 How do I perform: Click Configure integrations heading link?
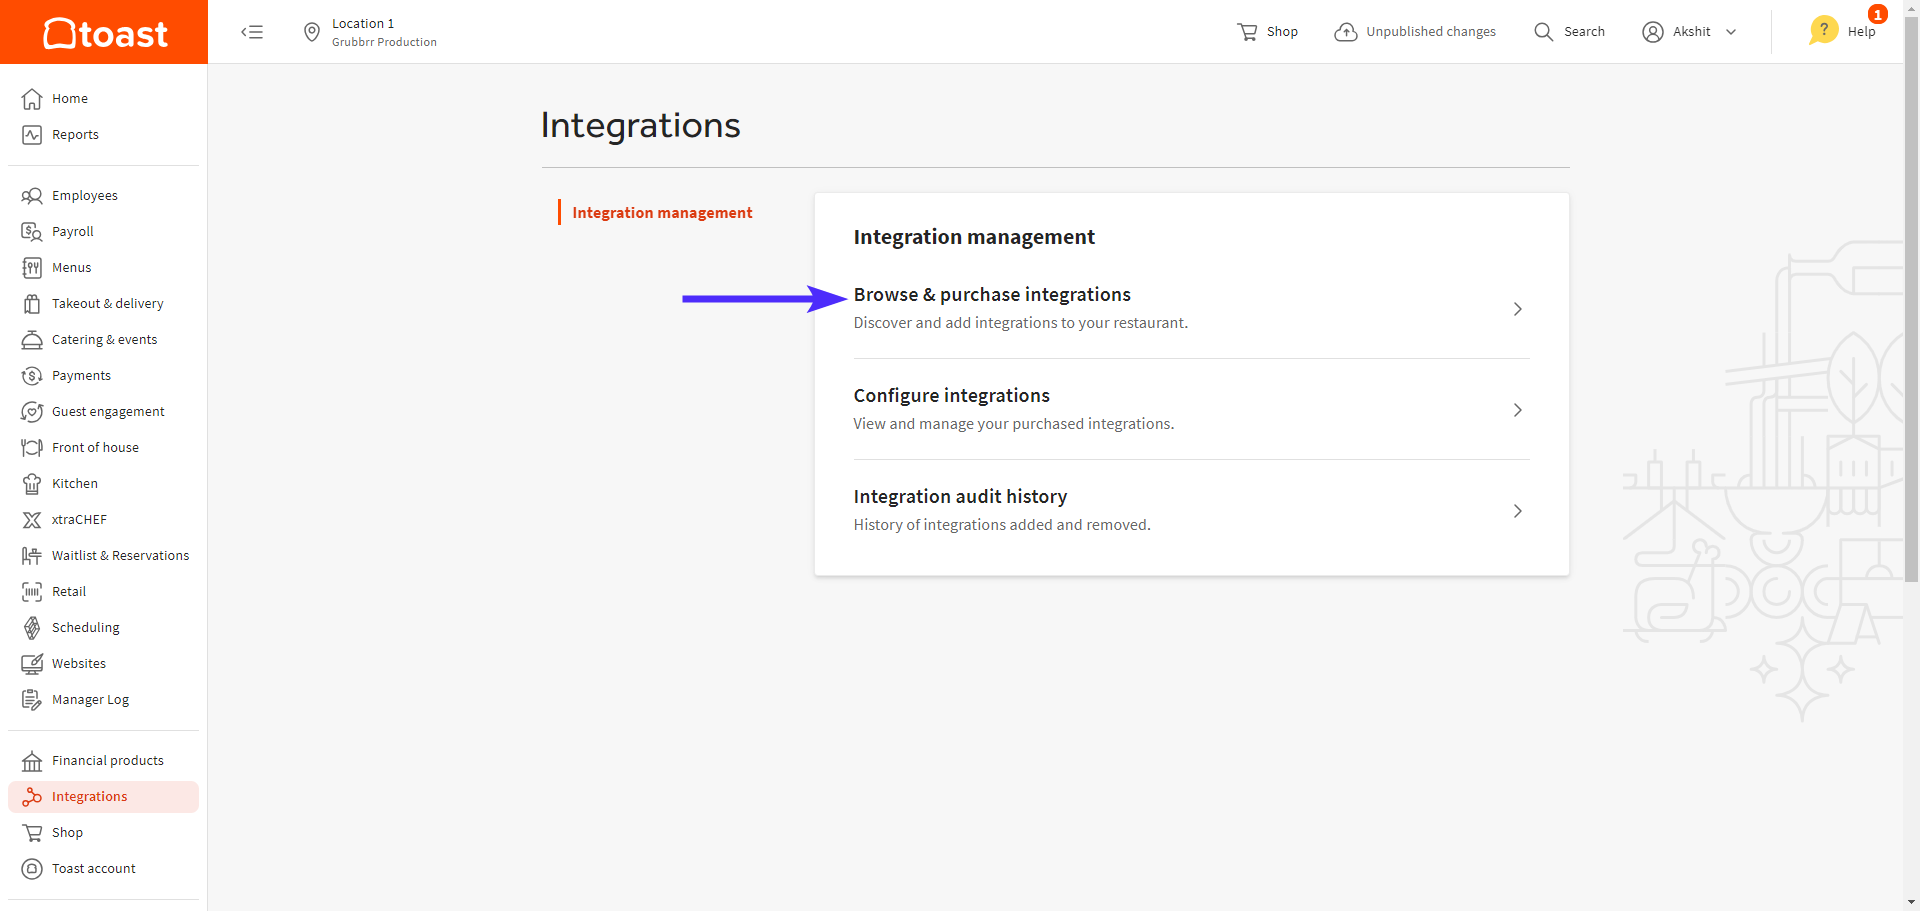(x=951, y=396)
